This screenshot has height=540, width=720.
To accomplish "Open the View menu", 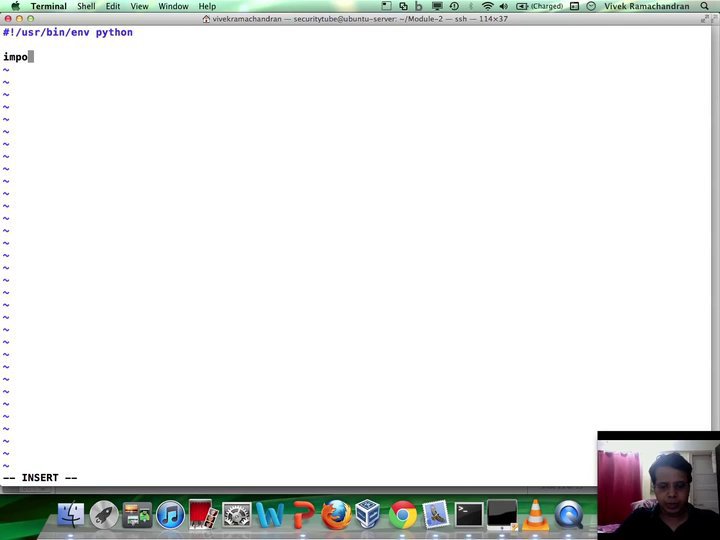I will (139, 6).
